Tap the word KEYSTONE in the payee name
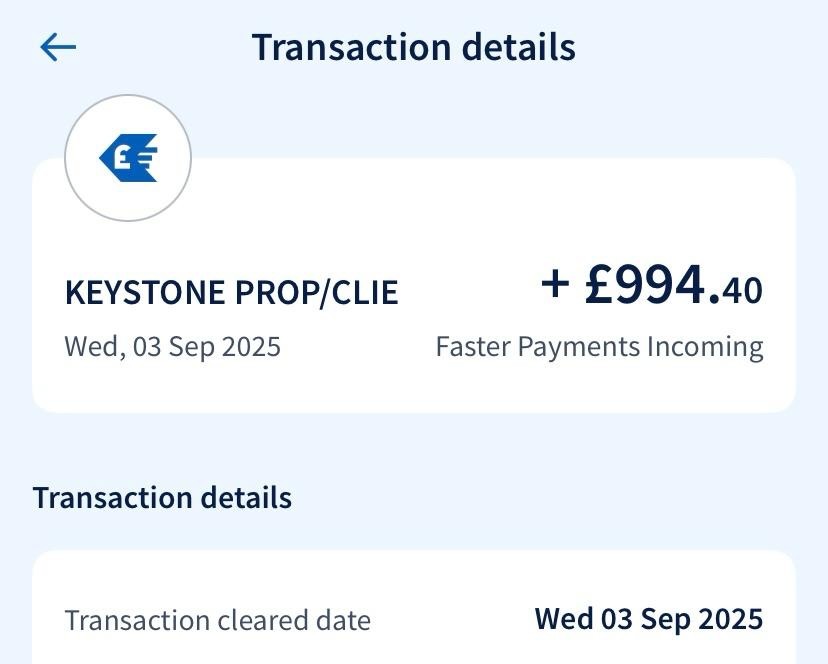828x664 pixels. point(147,292)
